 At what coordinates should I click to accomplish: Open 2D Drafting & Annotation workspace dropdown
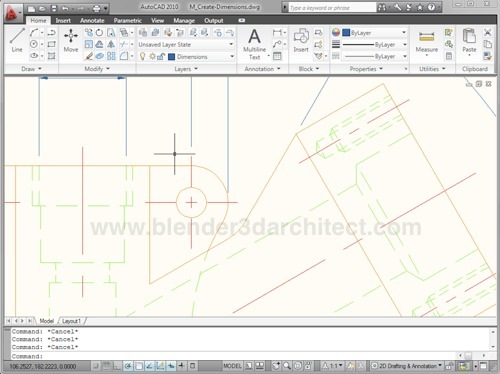[407, 366]
